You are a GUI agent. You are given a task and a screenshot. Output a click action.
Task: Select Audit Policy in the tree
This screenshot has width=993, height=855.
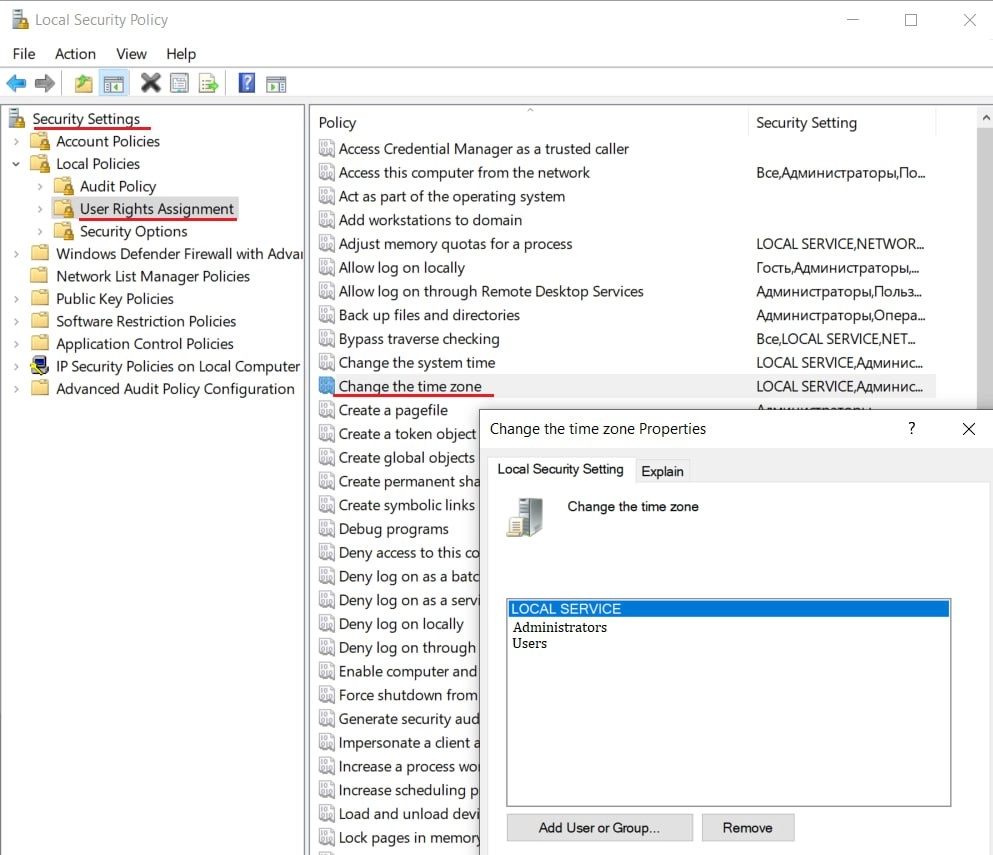(118, 186)
